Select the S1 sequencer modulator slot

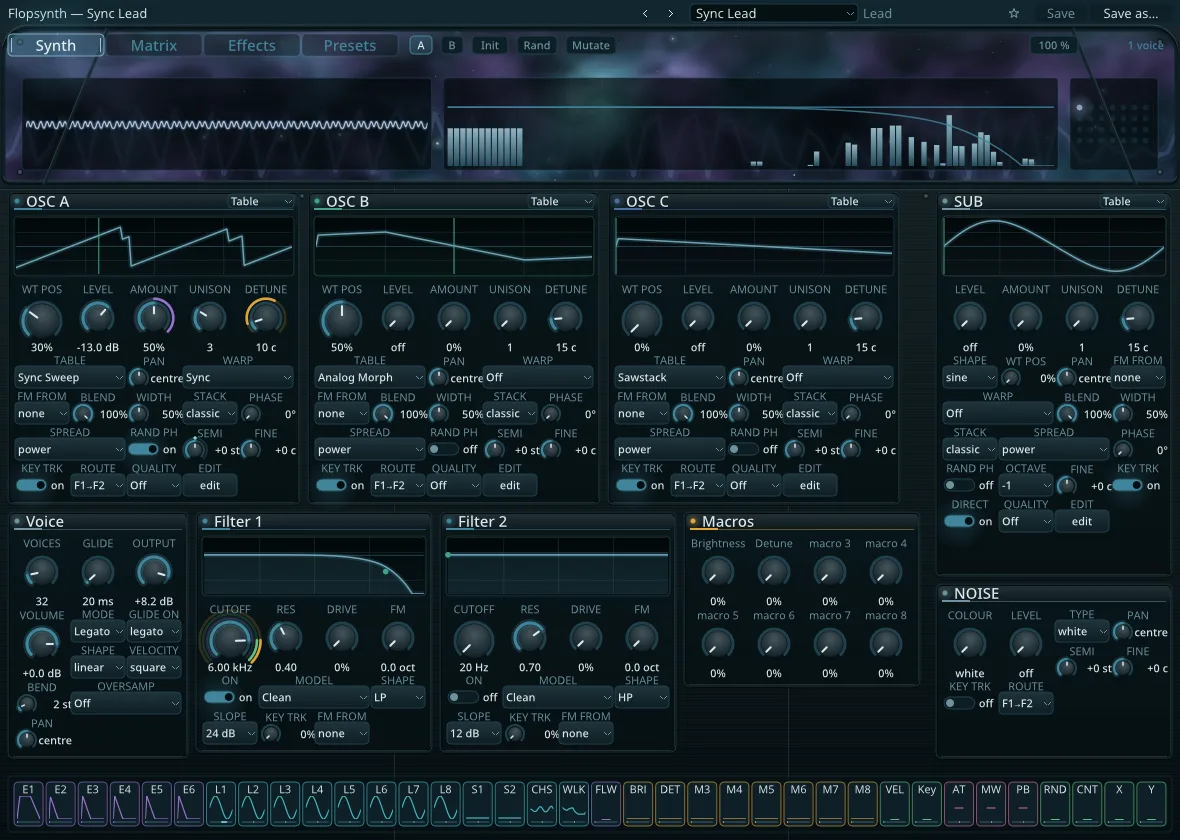tap(477, 802)
